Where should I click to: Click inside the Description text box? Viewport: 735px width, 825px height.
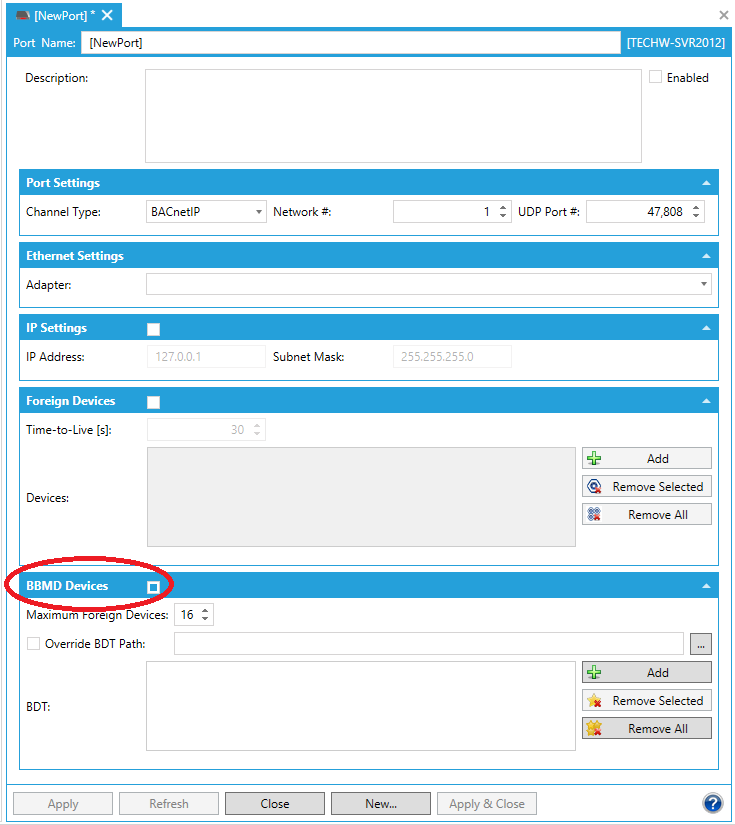point(392,115)
